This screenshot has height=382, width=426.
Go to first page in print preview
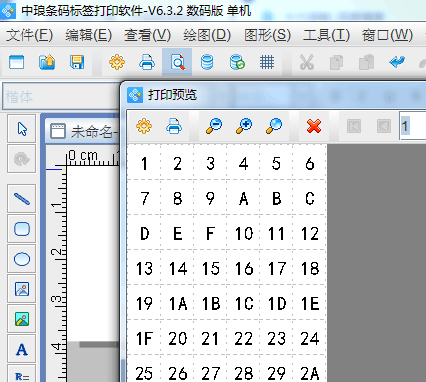[354, 126]
